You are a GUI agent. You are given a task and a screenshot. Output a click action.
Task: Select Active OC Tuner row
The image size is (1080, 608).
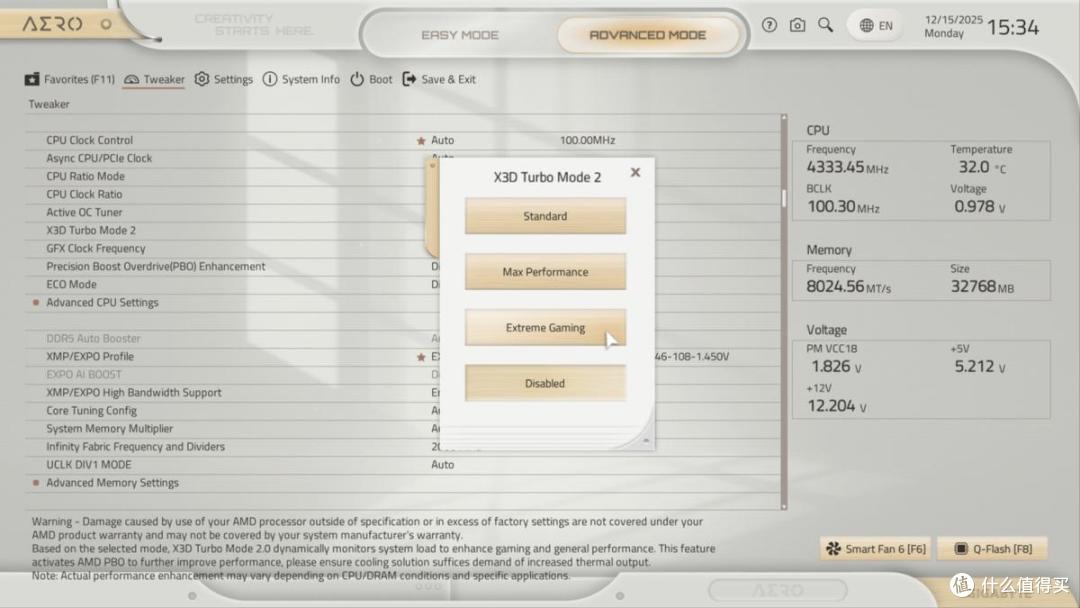pyautogui.click(x=403, y=212)
